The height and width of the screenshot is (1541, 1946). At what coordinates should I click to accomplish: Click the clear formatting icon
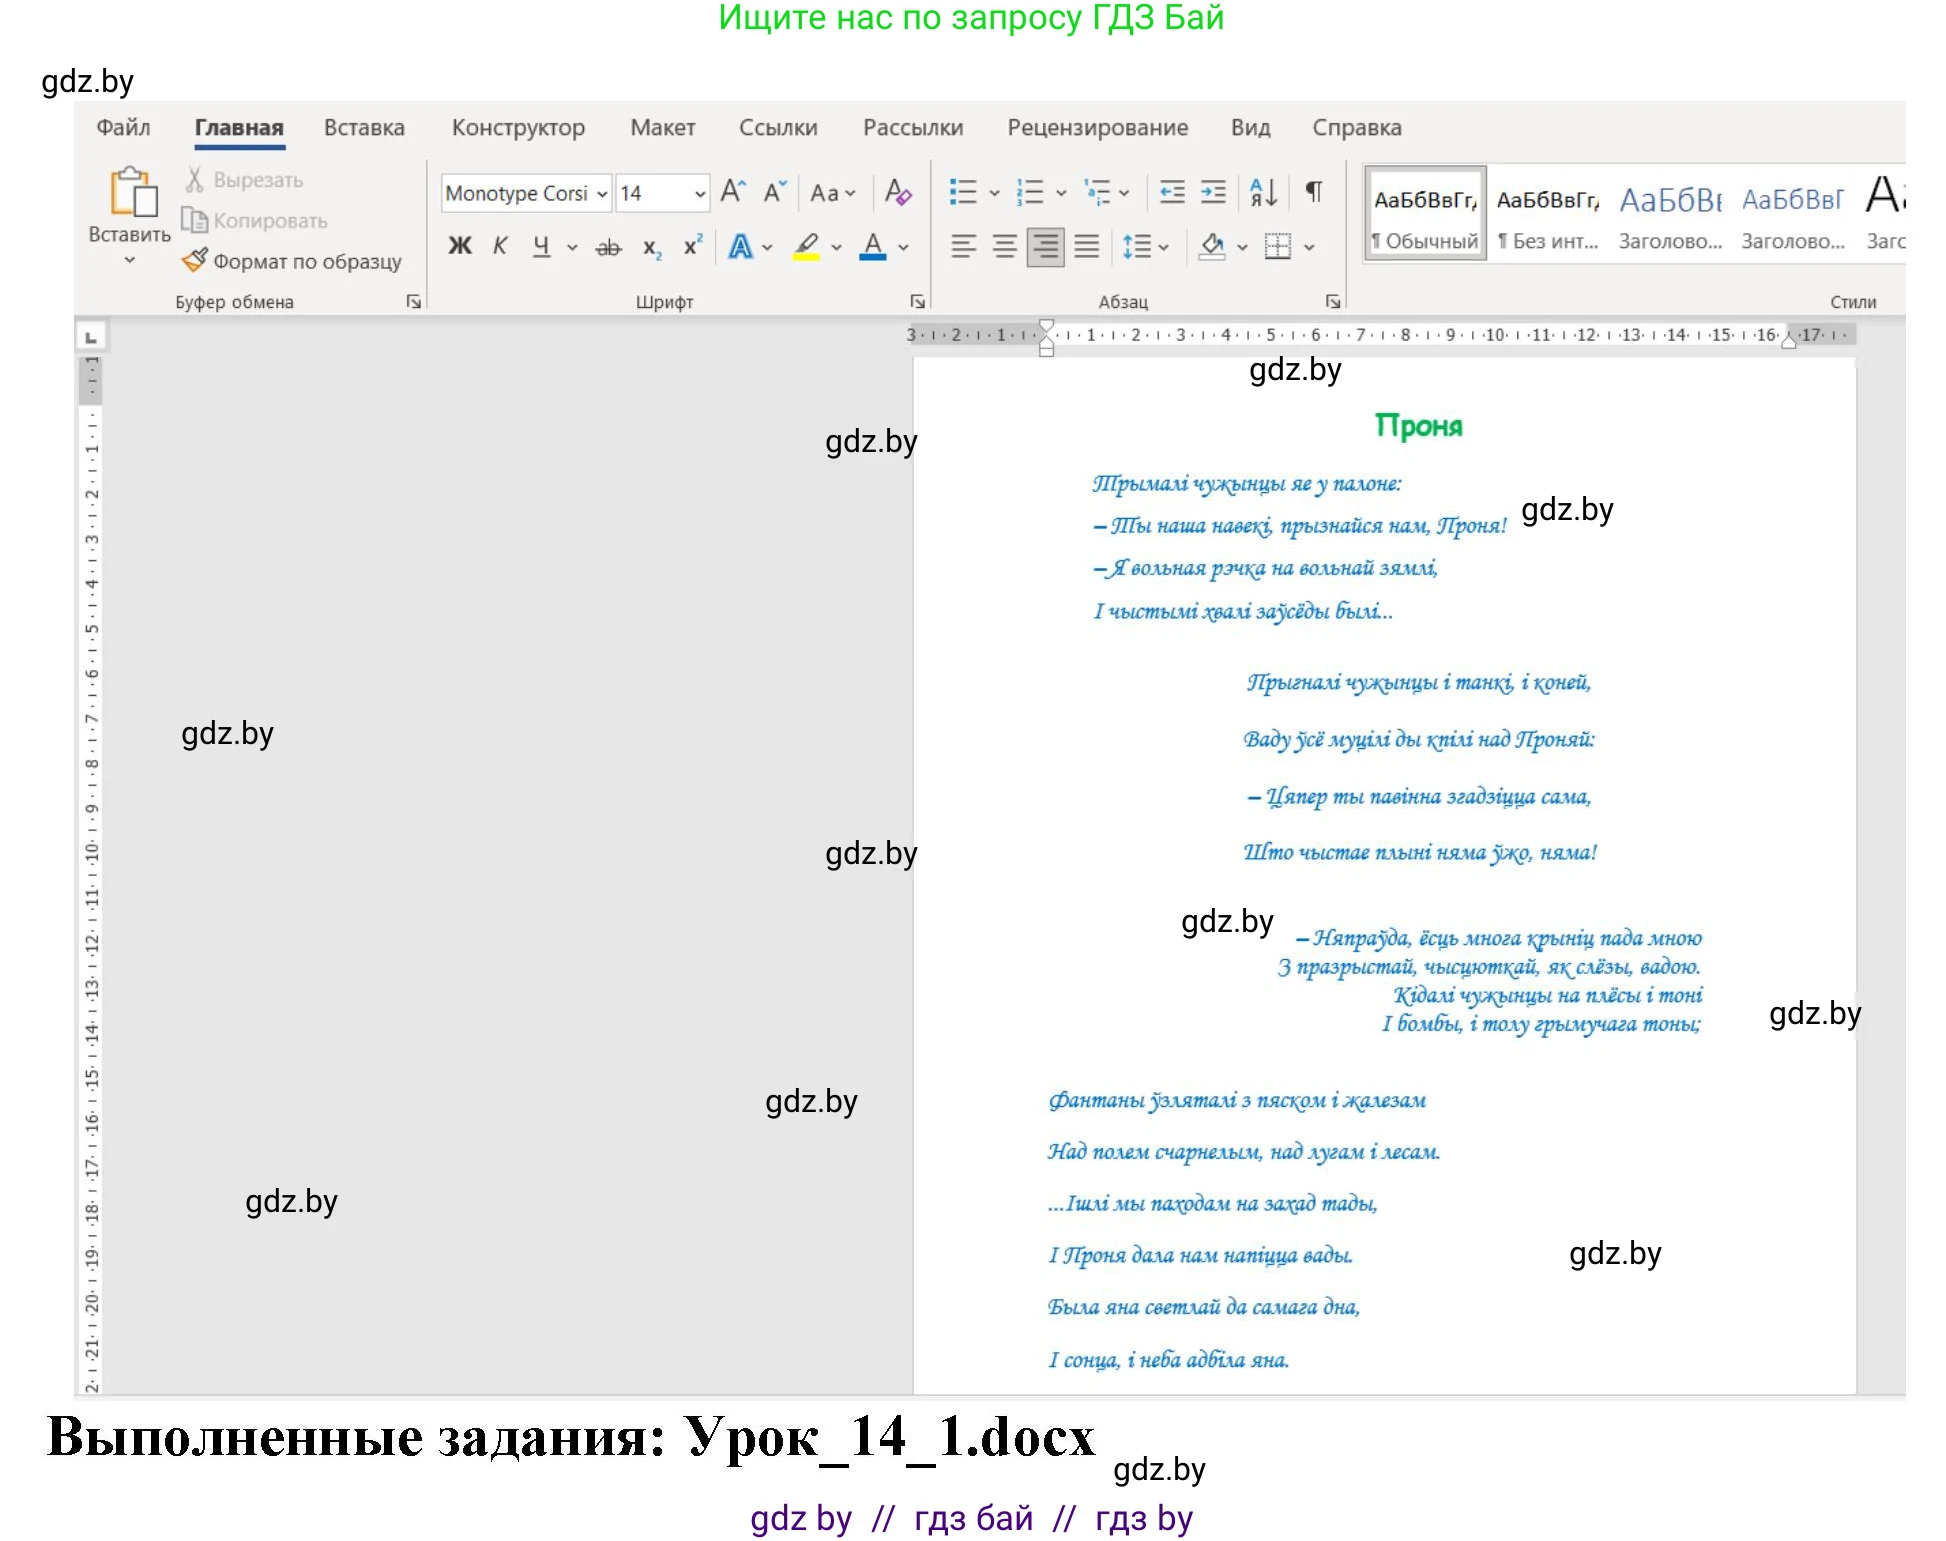pos(897,192)
